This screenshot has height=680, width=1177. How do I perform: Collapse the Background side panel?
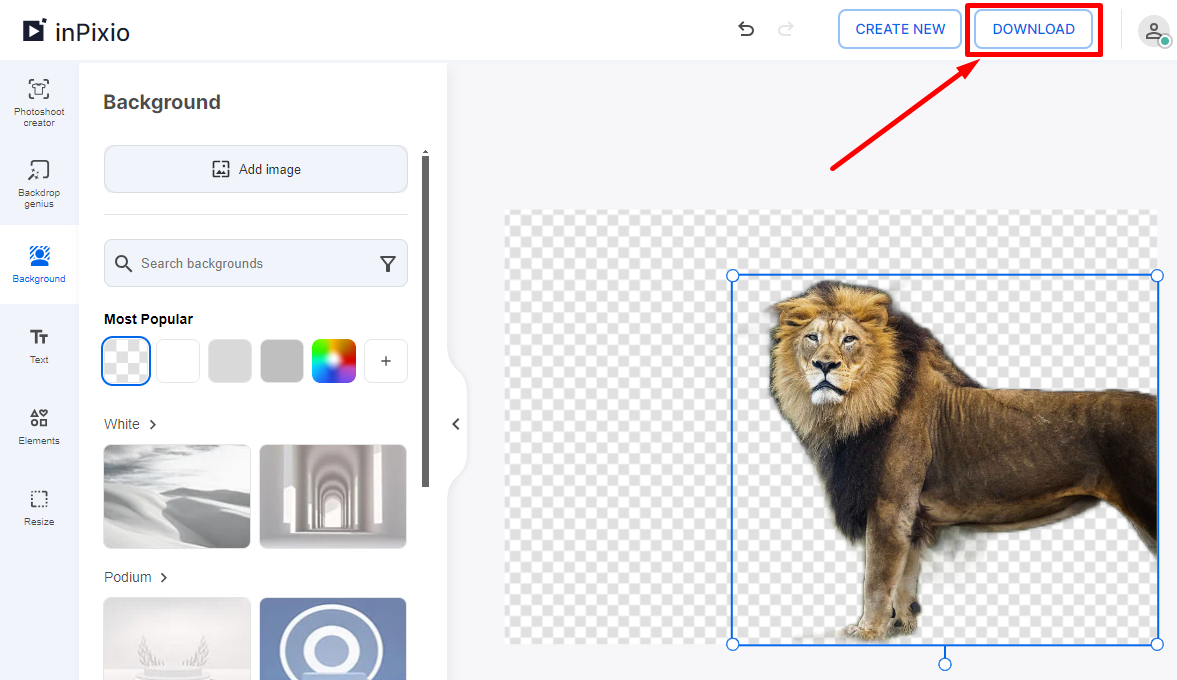[x=456, y=423]
